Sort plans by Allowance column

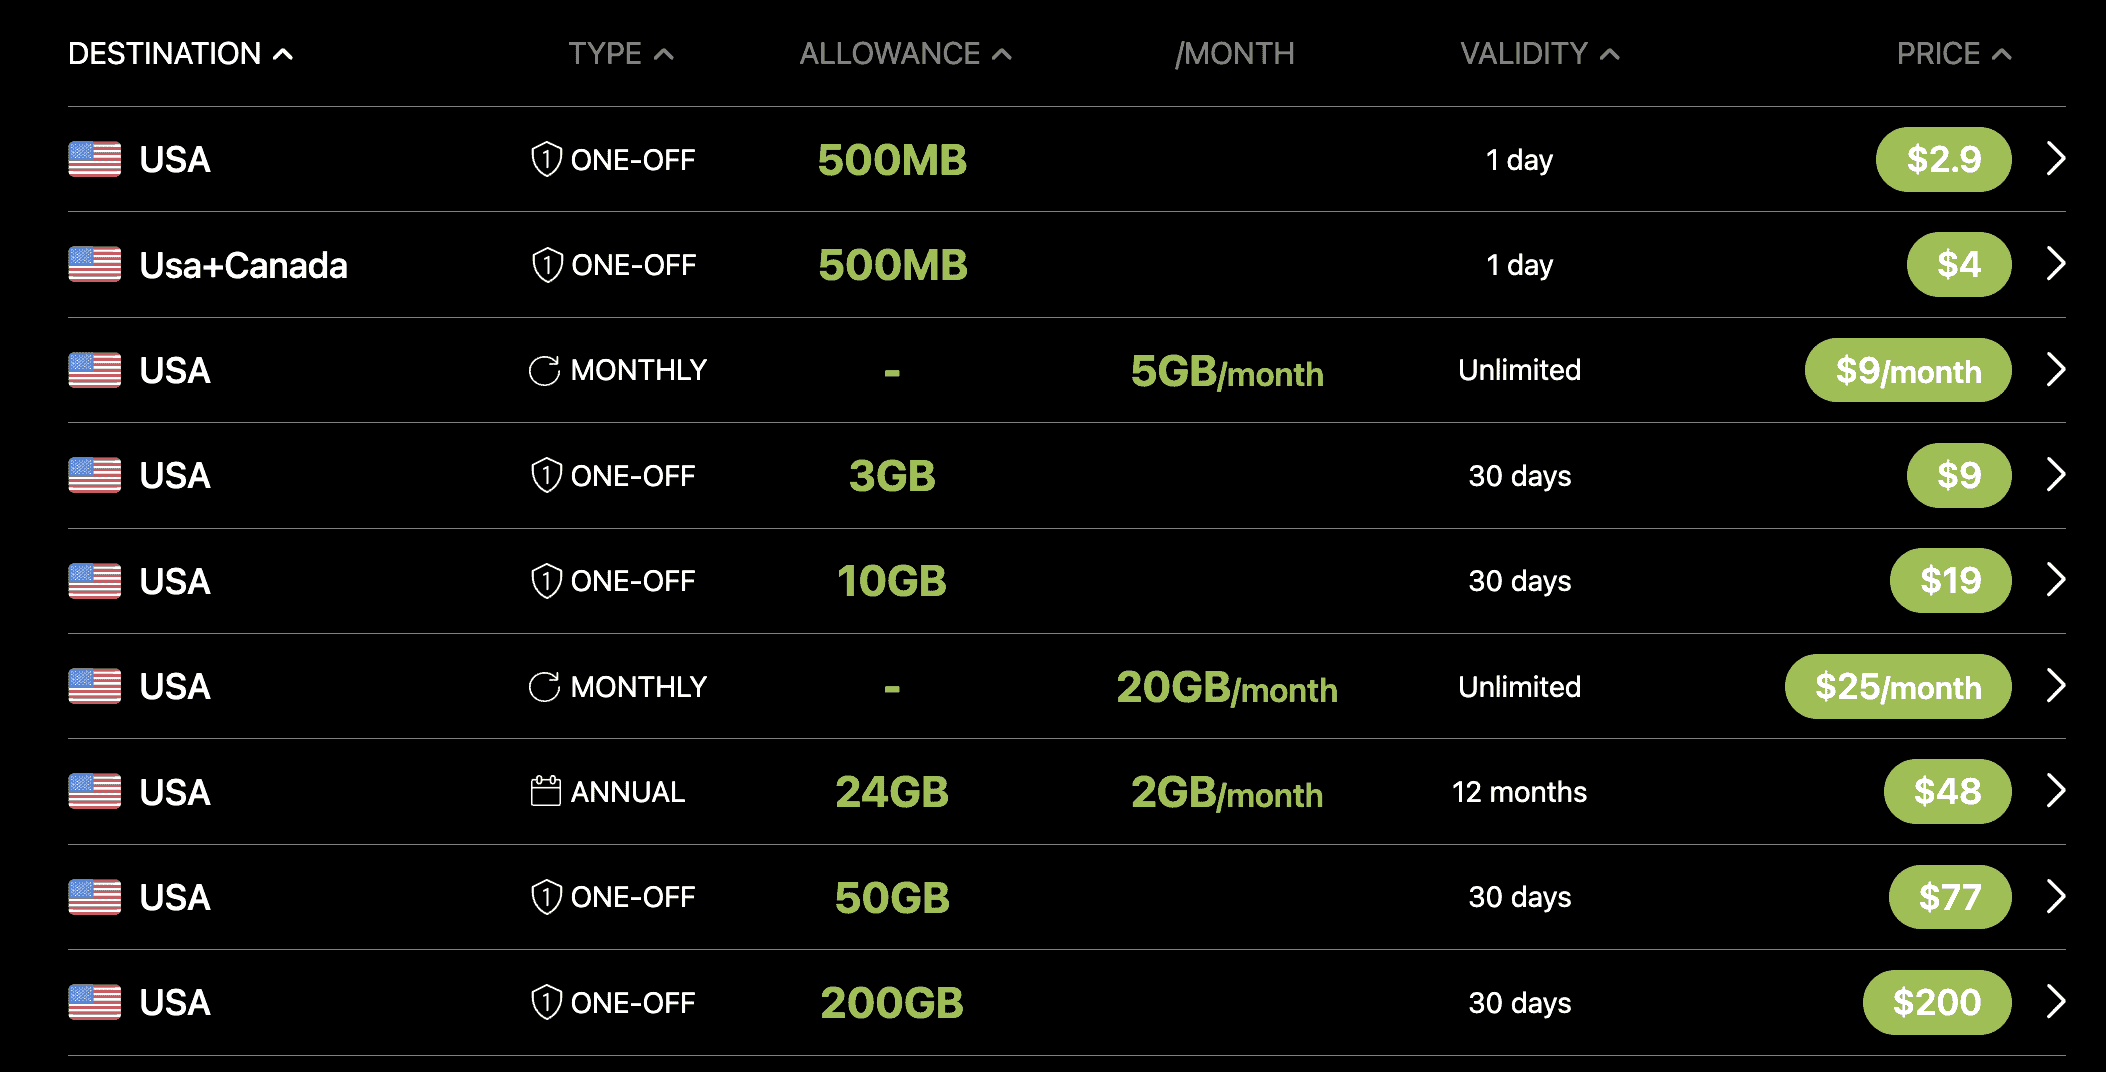pos(905,54)
